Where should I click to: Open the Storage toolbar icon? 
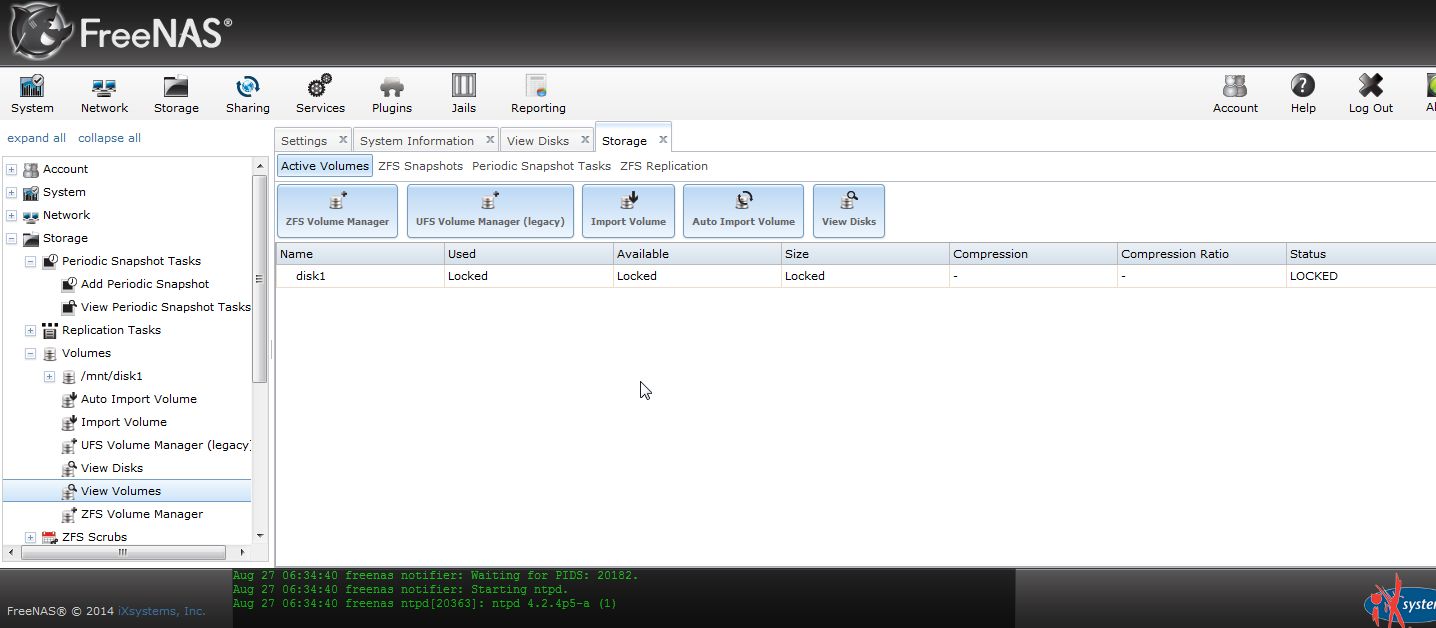tap(176, 94)
